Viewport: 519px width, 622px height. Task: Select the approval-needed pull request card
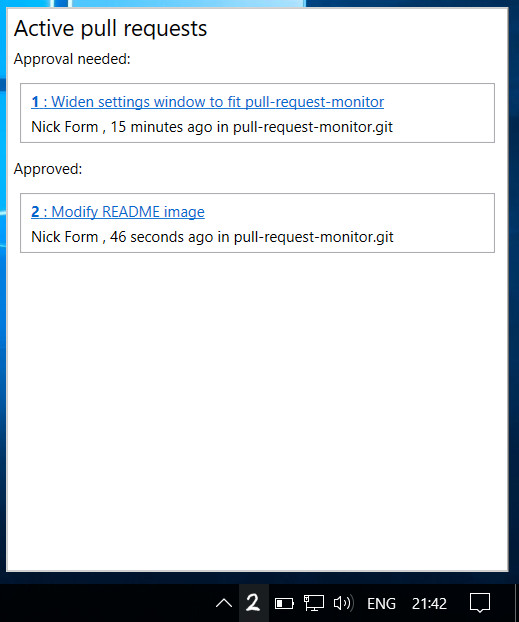click(257, 113)
